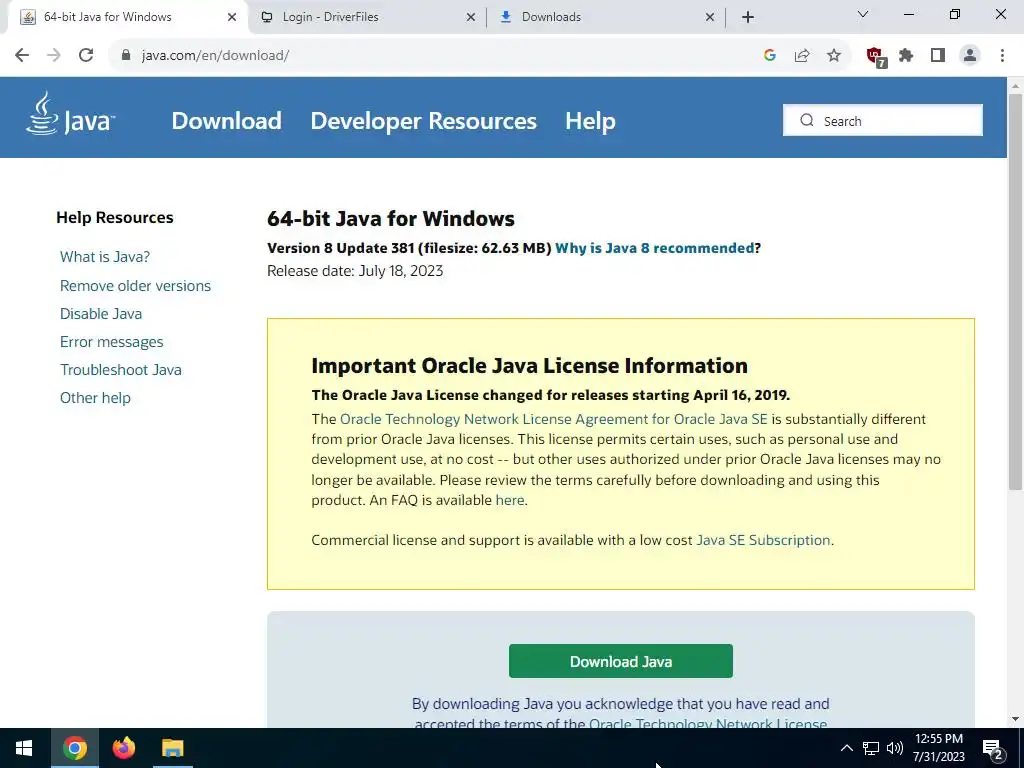
Task: Click the Java logo in header
Action: (x=71, y=114)
